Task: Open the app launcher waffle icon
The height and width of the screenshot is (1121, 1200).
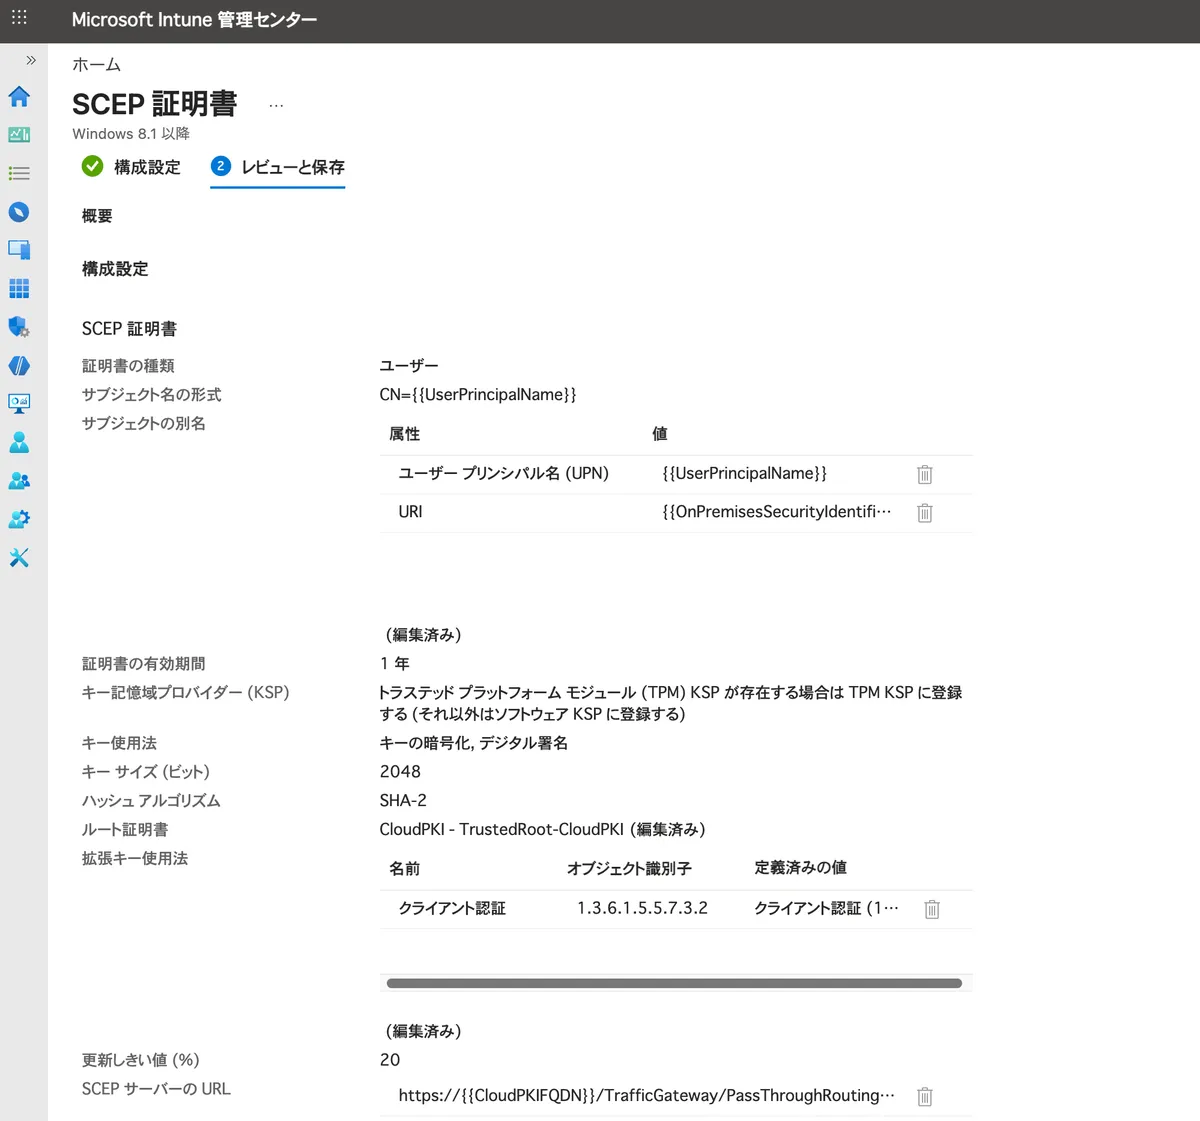Action: tap(19, 17)
